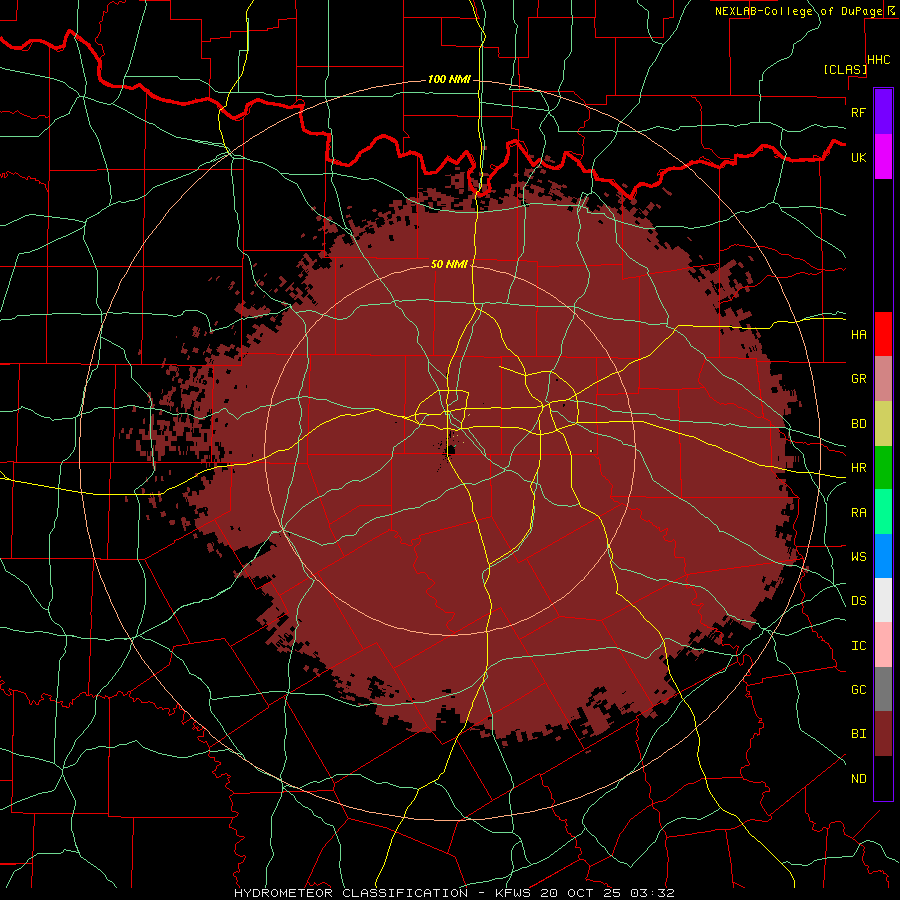Click the HR green legend swatch
The image size is (900, 900).
883,467
